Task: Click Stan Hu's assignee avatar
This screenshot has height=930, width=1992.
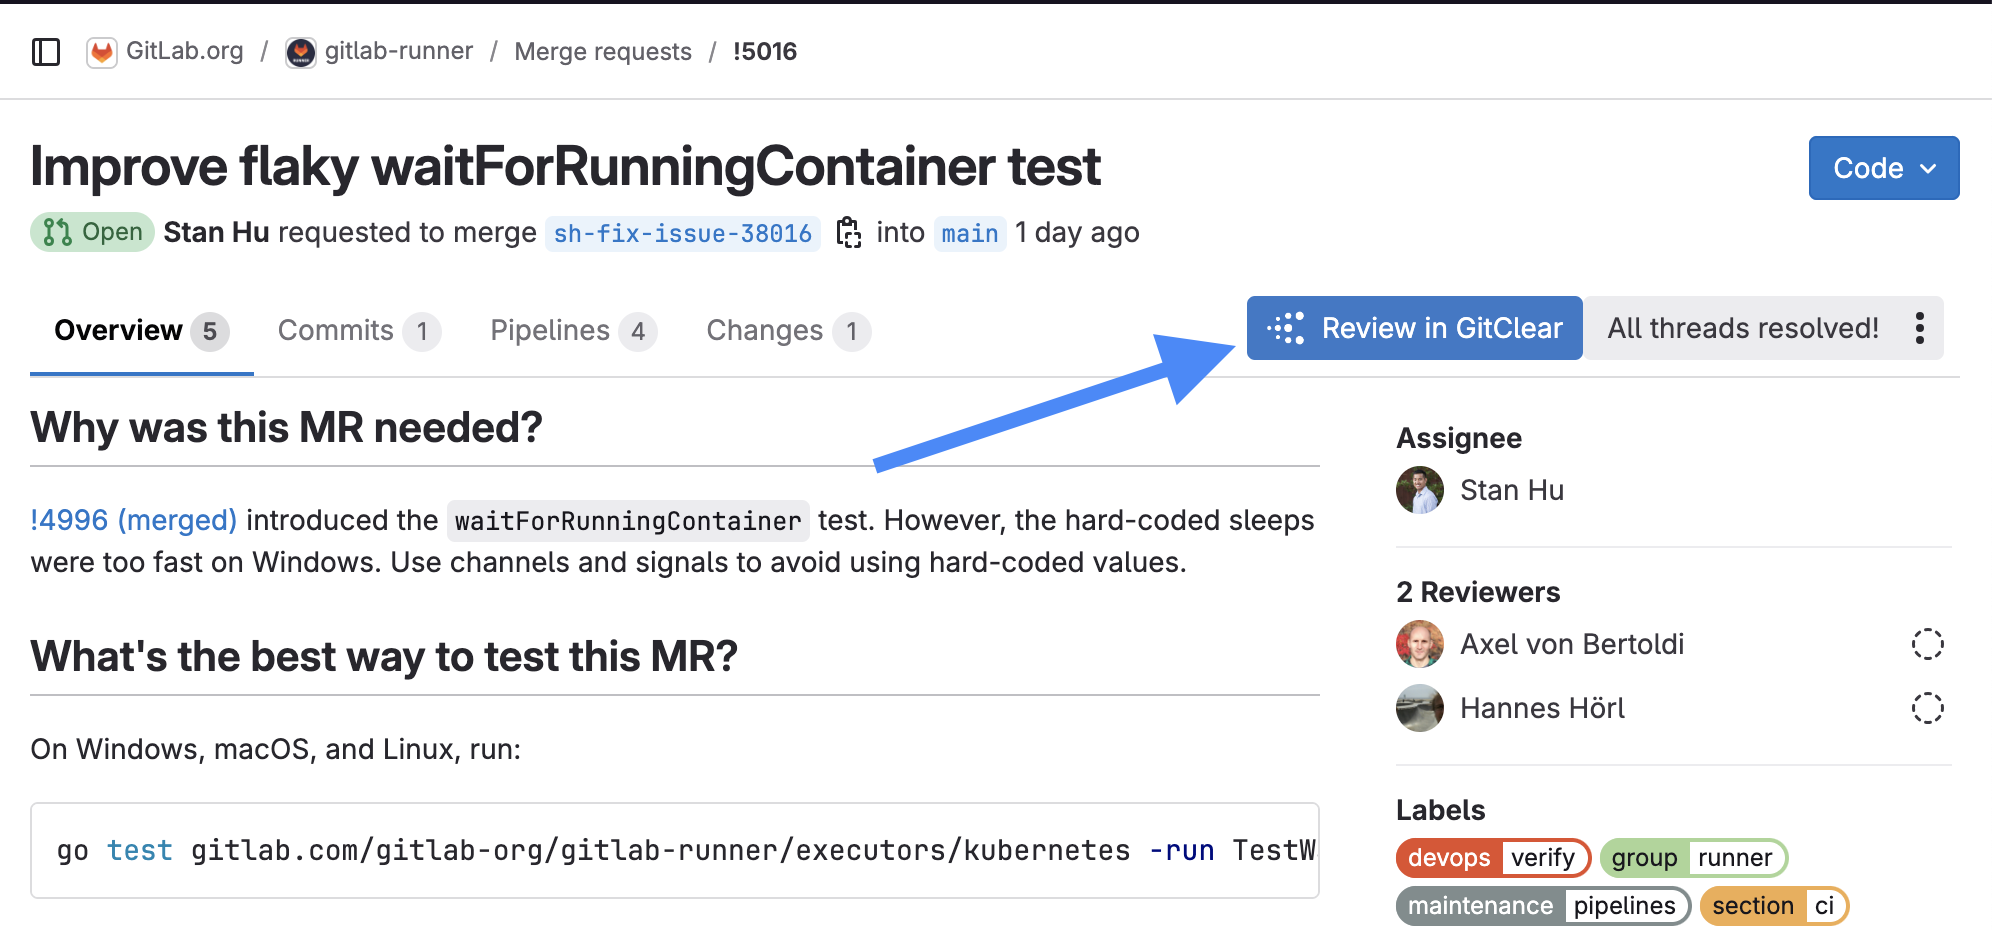Action: pos(1420,490)
